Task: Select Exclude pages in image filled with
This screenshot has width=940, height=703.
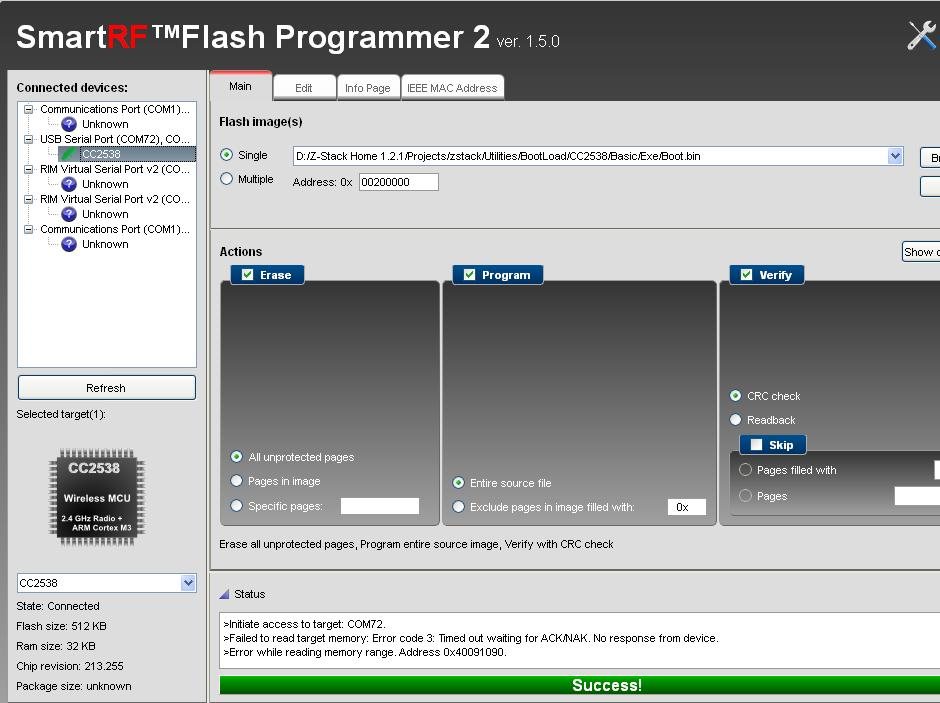Action: [459, 507]
